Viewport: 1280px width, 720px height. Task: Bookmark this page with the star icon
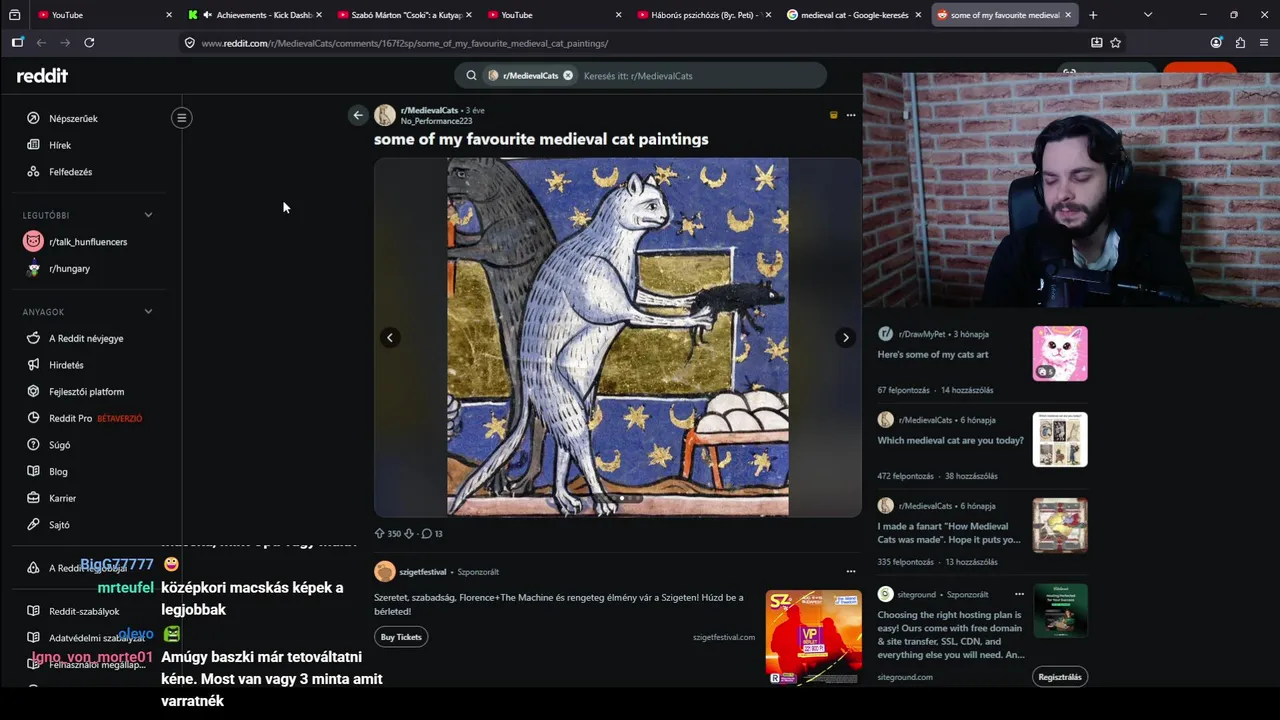pyautogui.click(x=1115, y=43)
